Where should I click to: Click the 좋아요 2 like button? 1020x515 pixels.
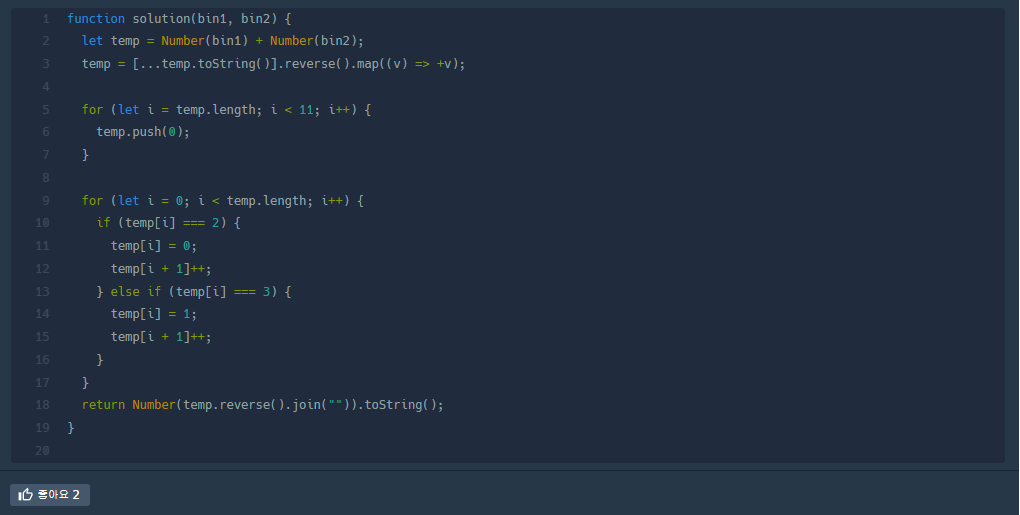pos(49,495)
